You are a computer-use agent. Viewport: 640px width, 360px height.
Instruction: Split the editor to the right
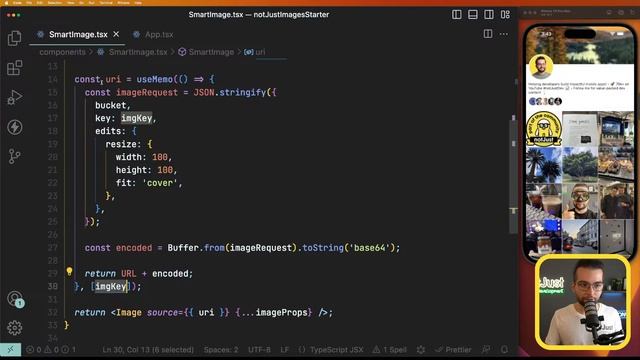[488, 34]
